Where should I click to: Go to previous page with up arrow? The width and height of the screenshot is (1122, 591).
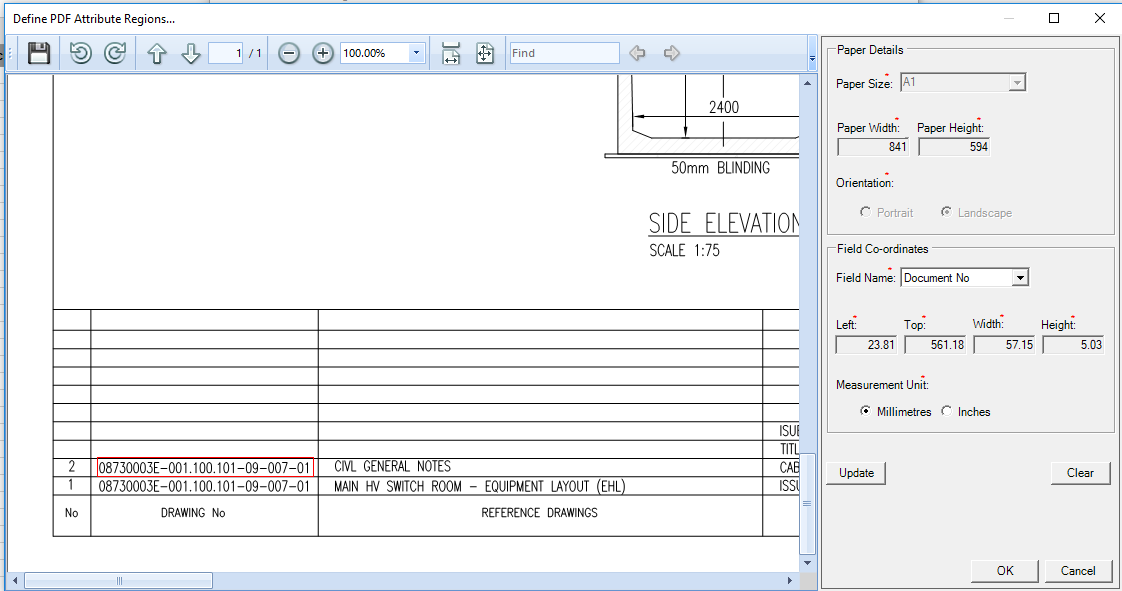click(157, 52)
